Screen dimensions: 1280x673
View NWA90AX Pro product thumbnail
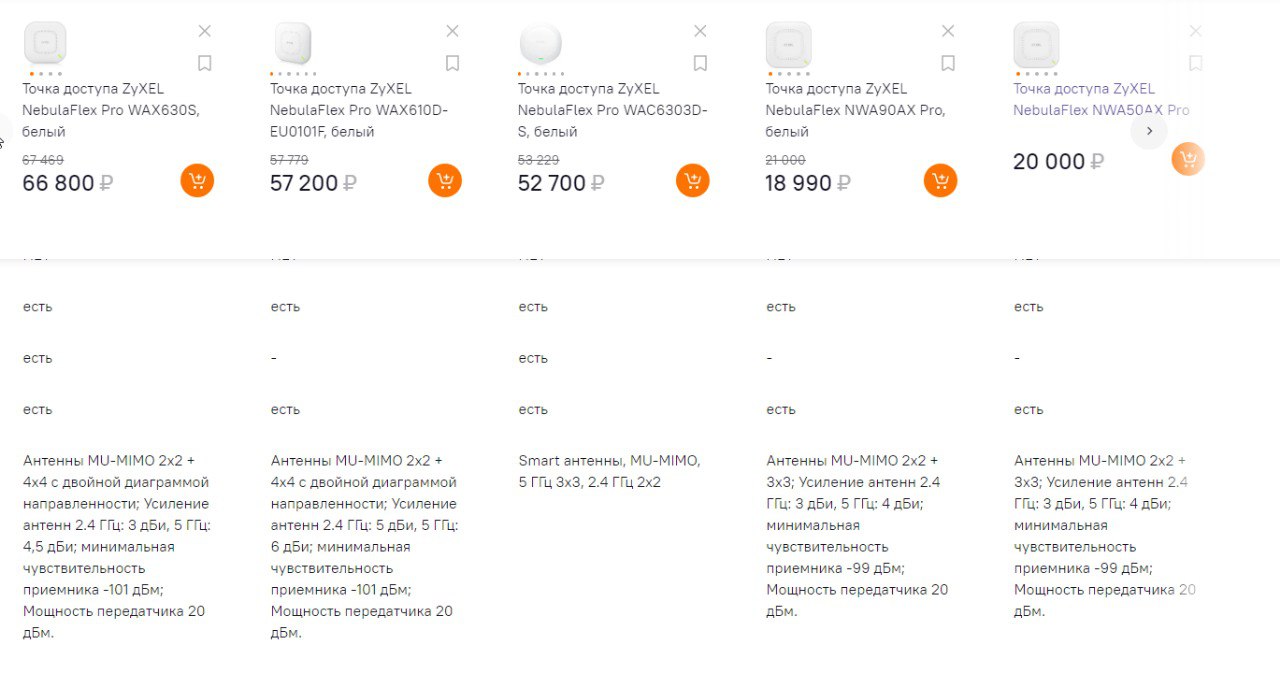[789, 45]
